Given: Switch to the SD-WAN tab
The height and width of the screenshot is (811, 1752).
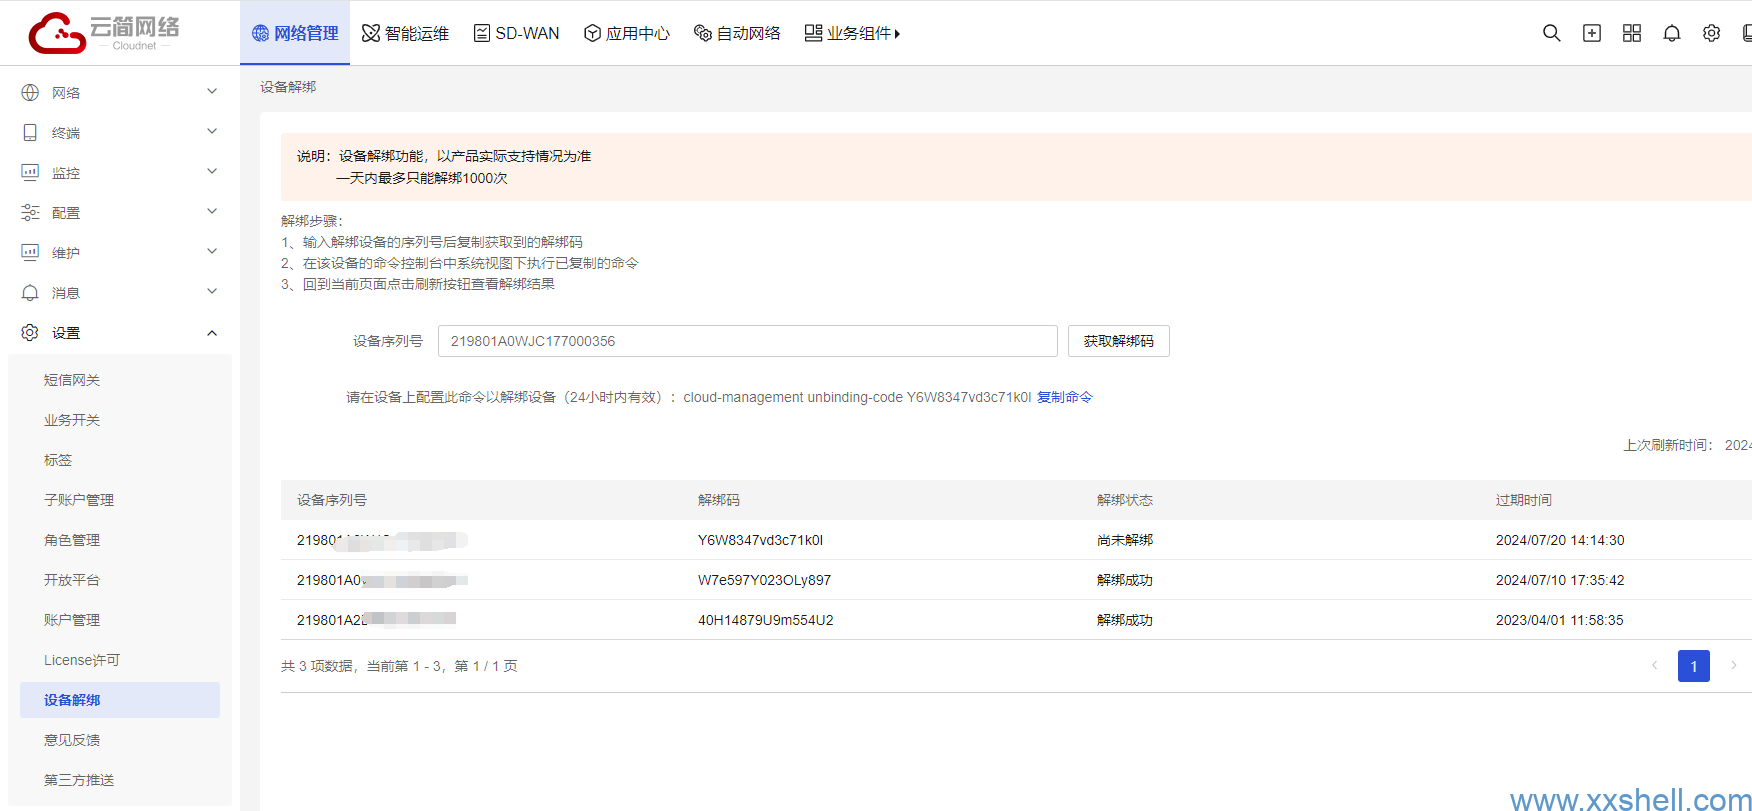Looking at the screenshot, I should [516, 33].
